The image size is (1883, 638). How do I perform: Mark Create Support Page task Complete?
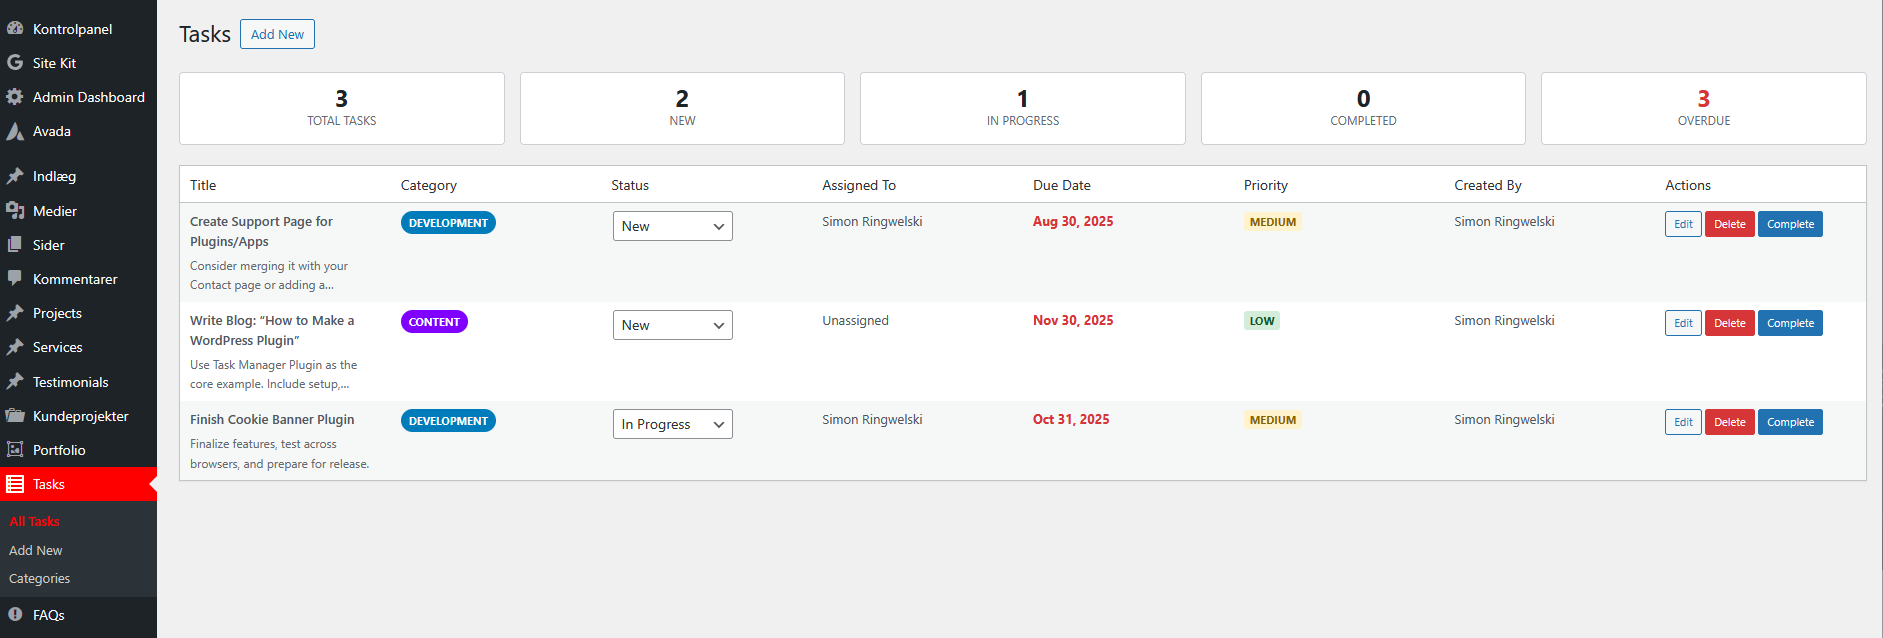[x=1790, y=224]
